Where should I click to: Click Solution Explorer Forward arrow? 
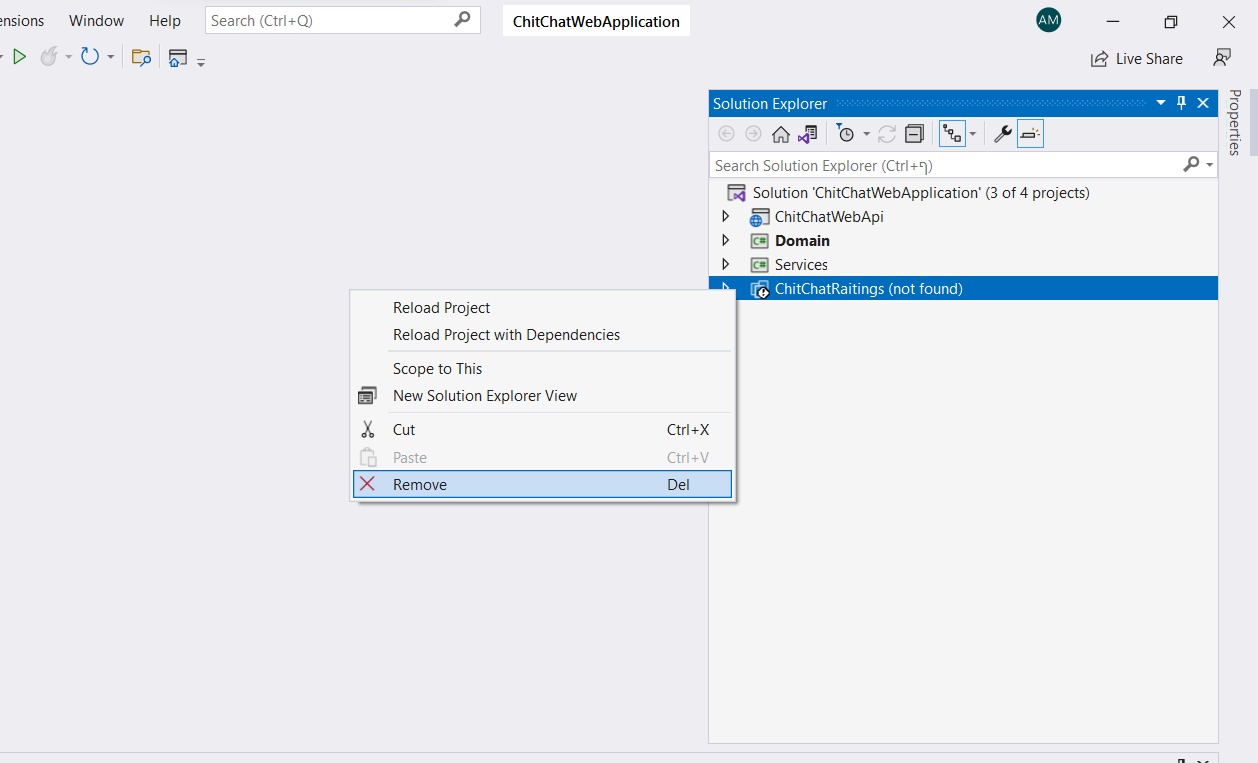754,134
